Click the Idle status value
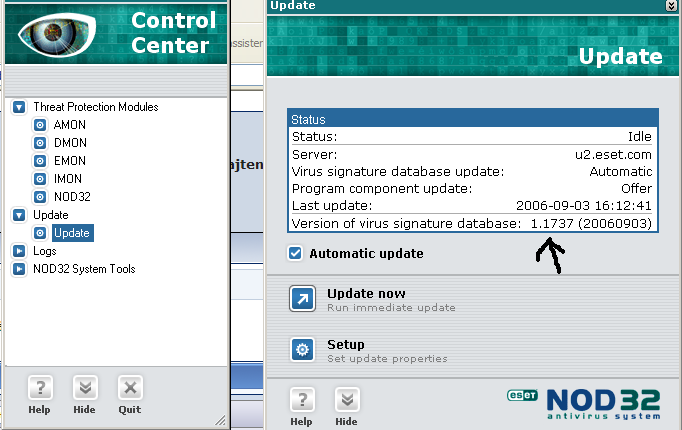682x430 pixels. (639, 137)
